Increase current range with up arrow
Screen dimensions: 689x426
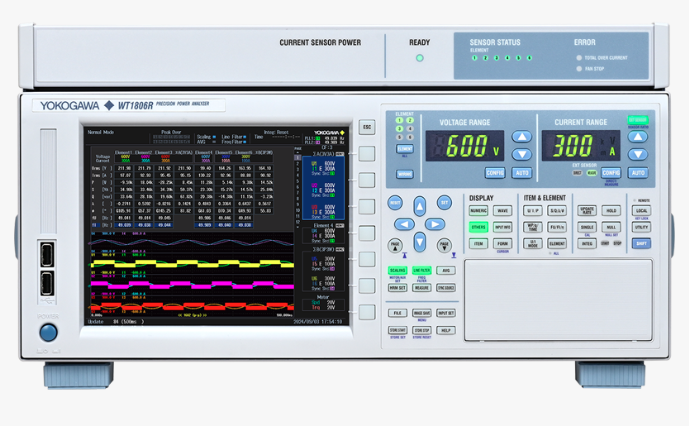coord(638,137)
